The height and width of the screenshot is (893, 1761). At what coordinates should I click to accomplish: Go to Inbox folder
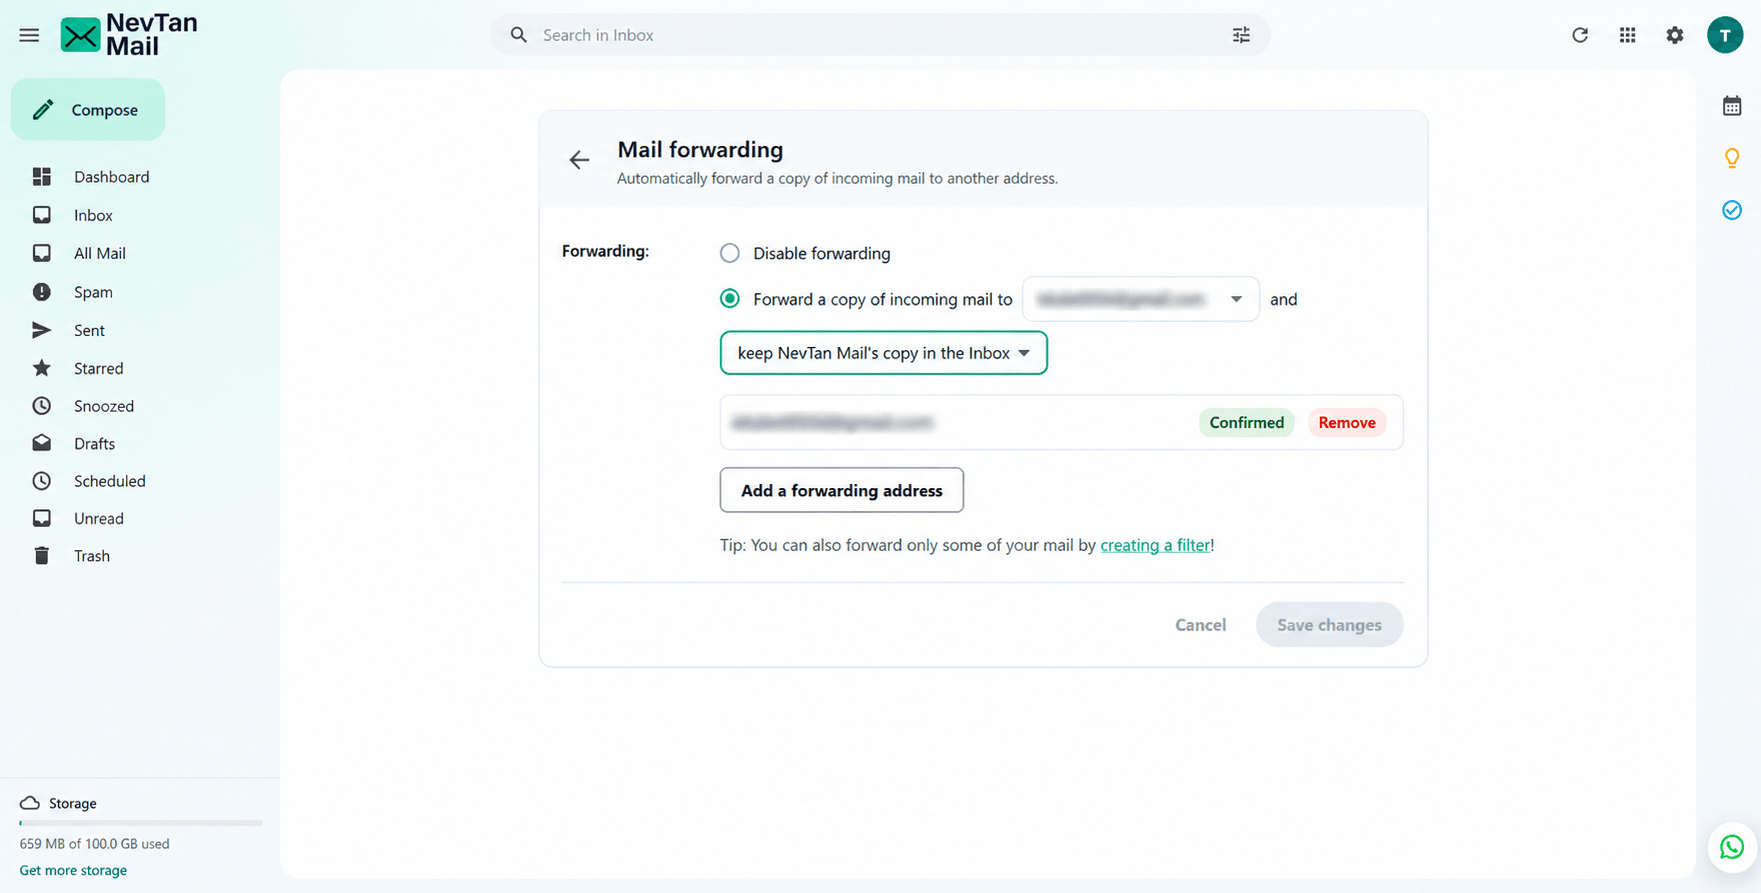[x=93, y=215]
